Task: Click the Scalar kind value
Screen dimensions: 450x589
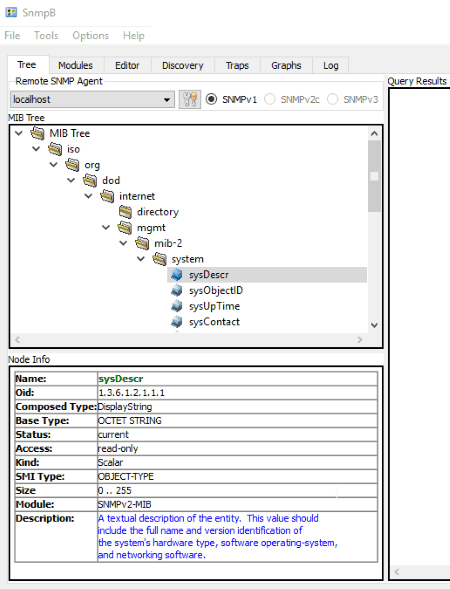Action: pos(110,463)
